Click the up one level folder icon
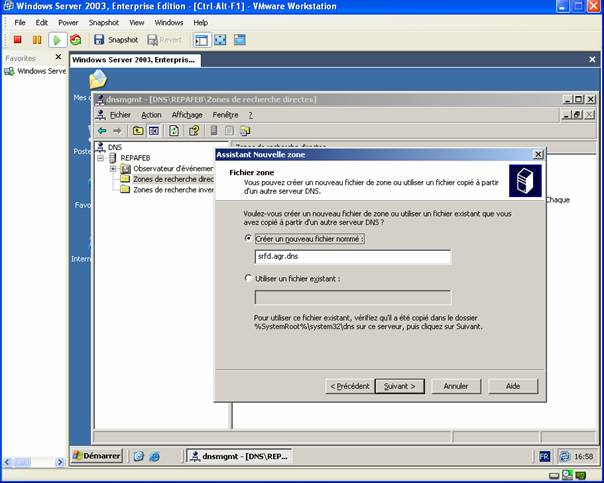The width and height of the screenshot is (604, 483). 138,131
